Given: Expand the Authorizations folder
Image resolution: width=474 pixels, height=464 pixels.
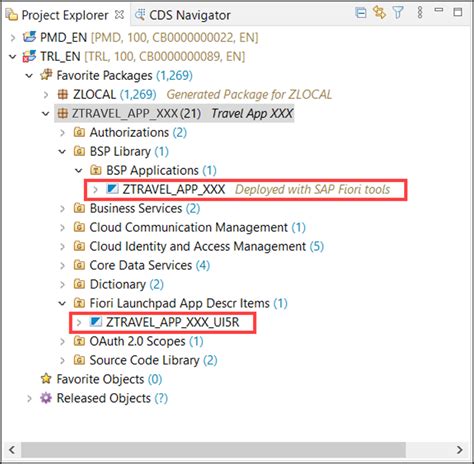Looking at the screenshot, I should click(x=62, y=133).
